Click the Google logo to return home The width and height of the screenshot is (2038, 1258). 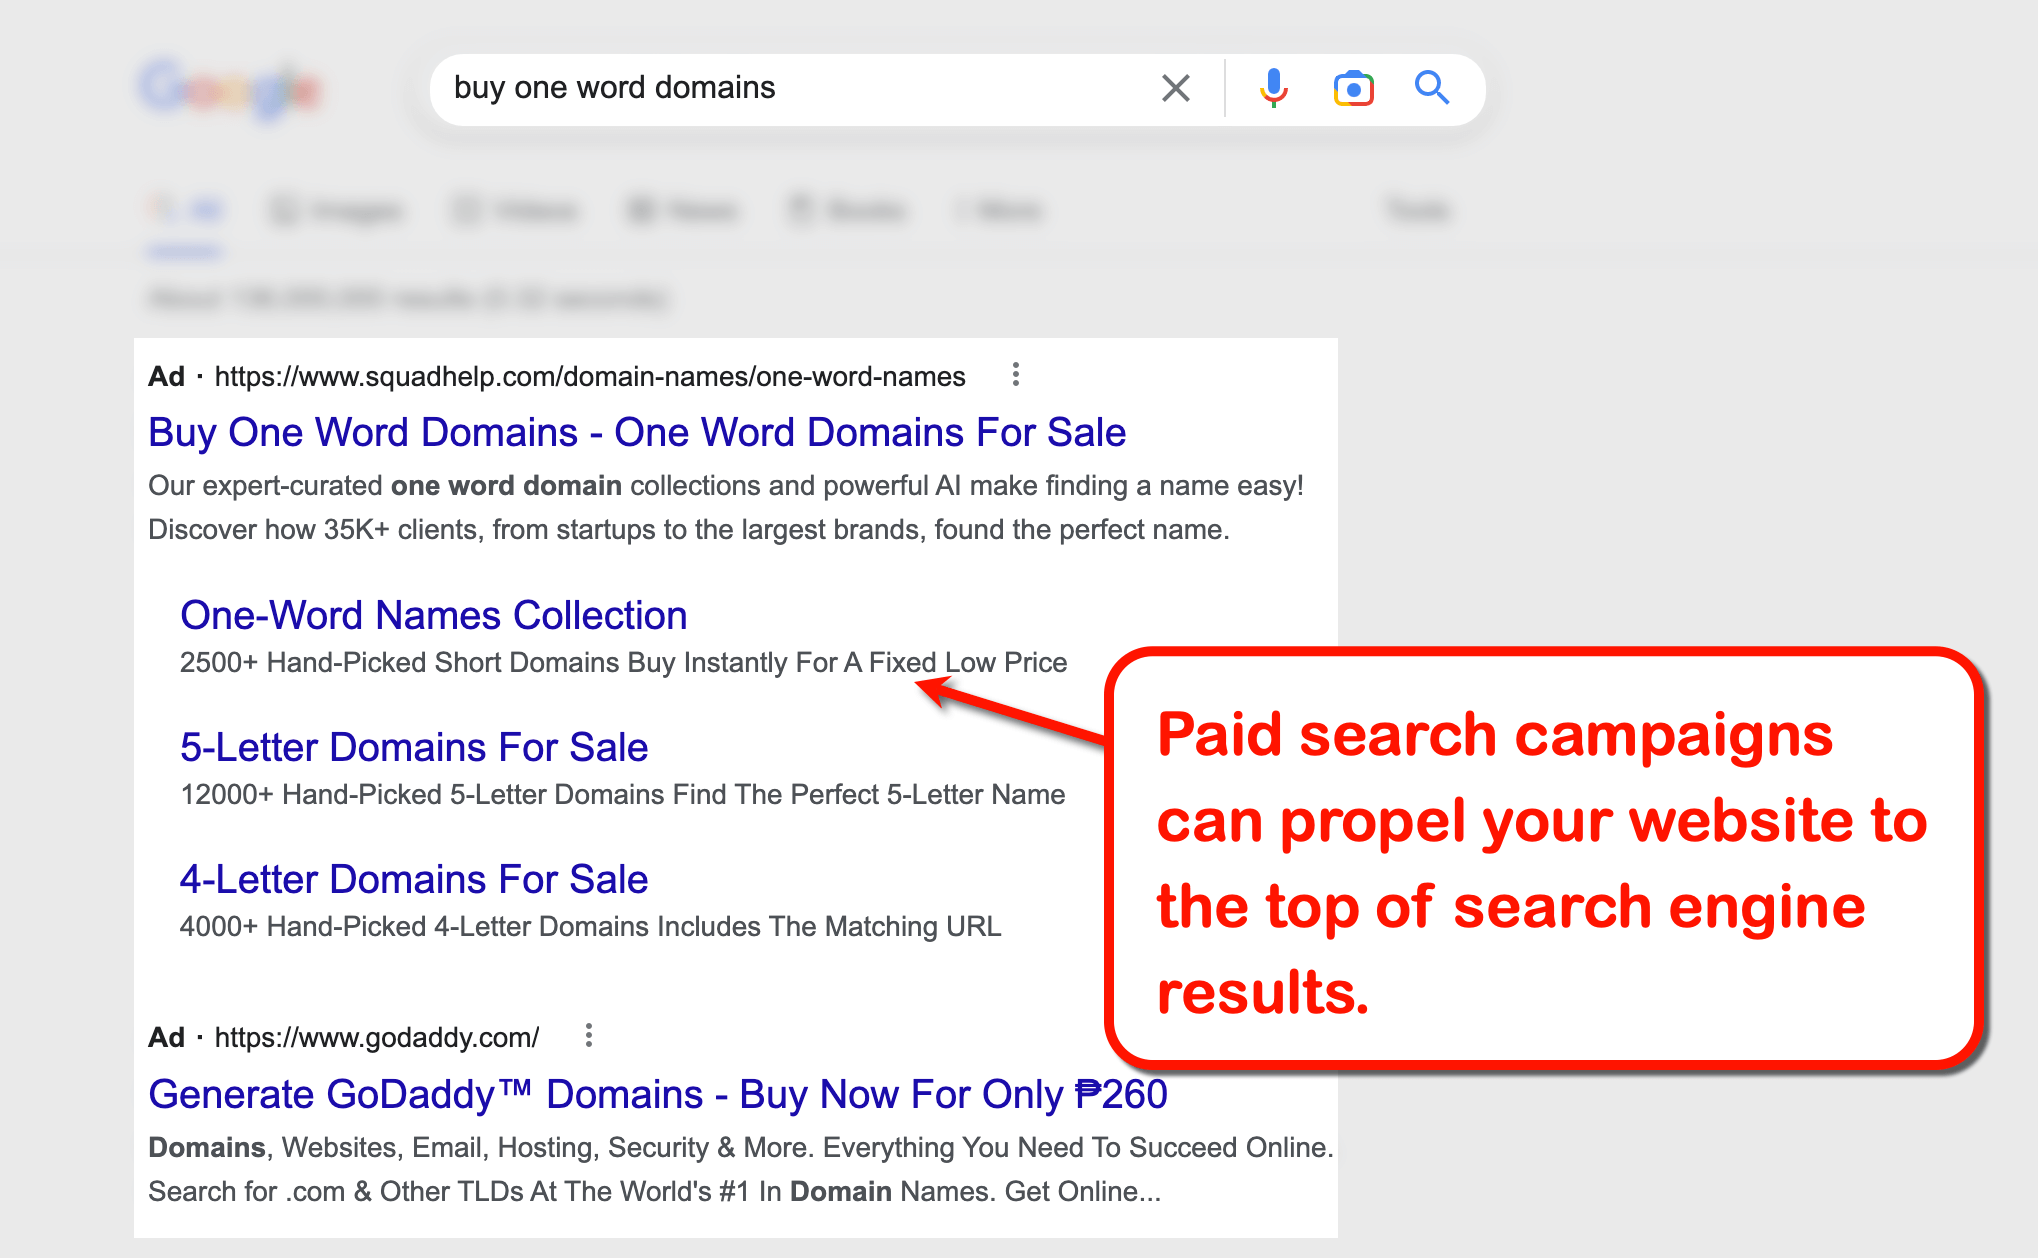(x=230, y=88)
